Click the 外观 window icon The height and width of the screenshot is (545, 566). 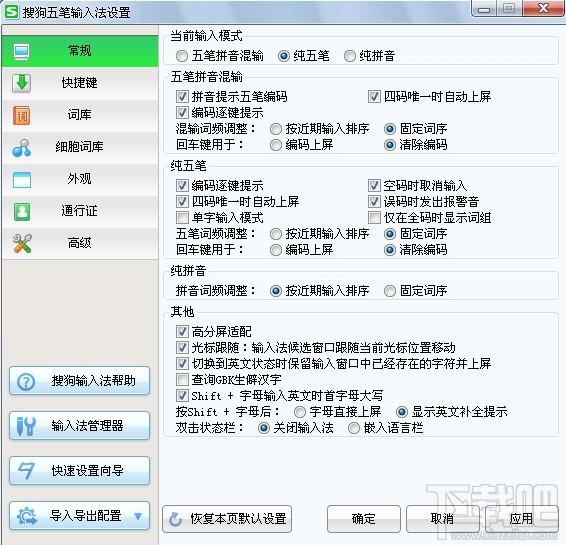coord(22,179)
